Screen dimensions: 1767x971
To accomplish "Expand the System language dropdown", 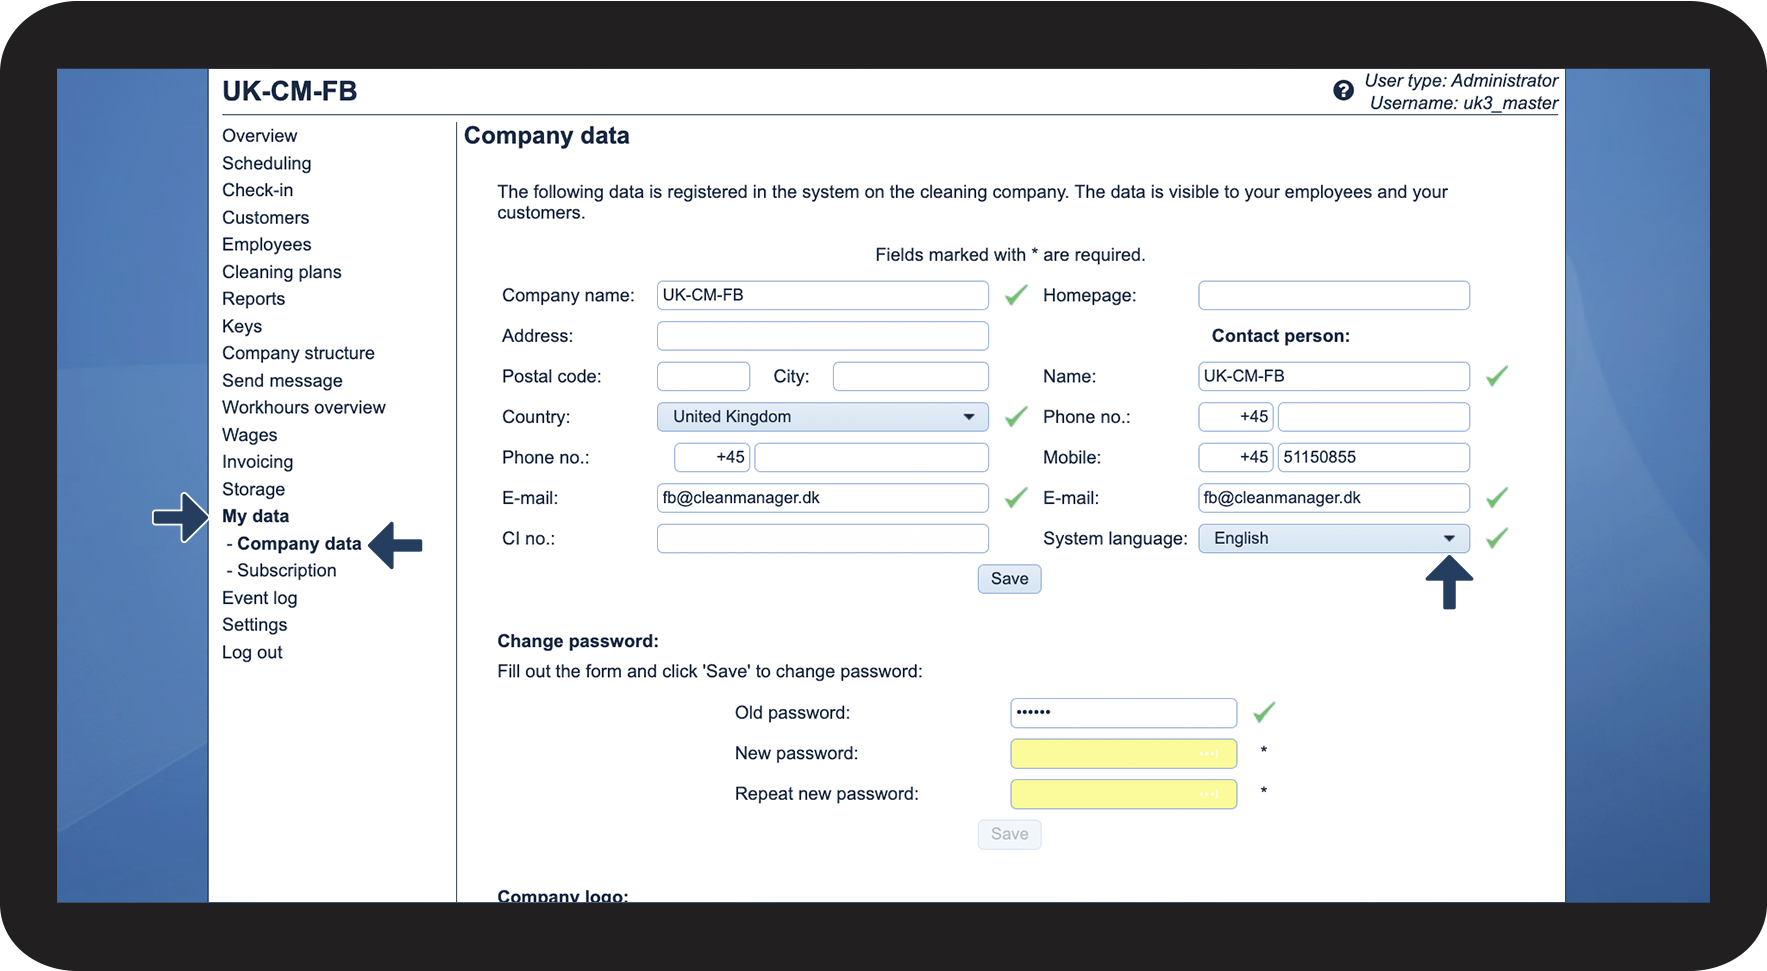I will 1333,538.
